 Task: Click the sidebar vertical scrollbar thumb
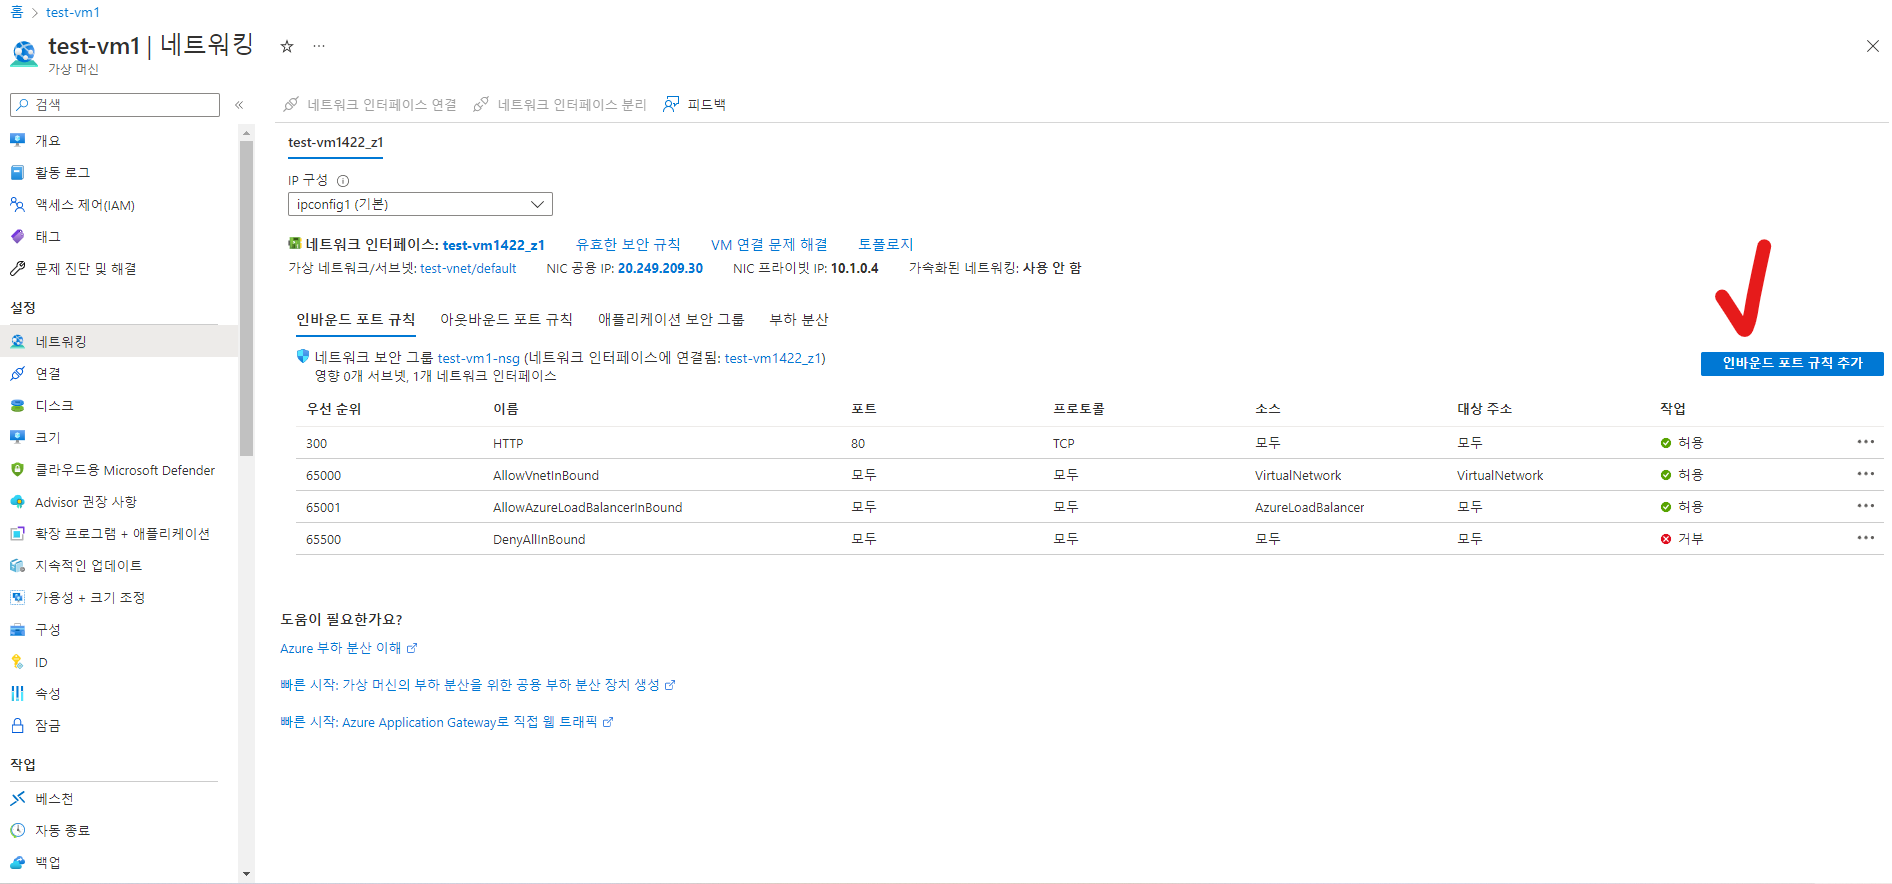coord(246,298)
